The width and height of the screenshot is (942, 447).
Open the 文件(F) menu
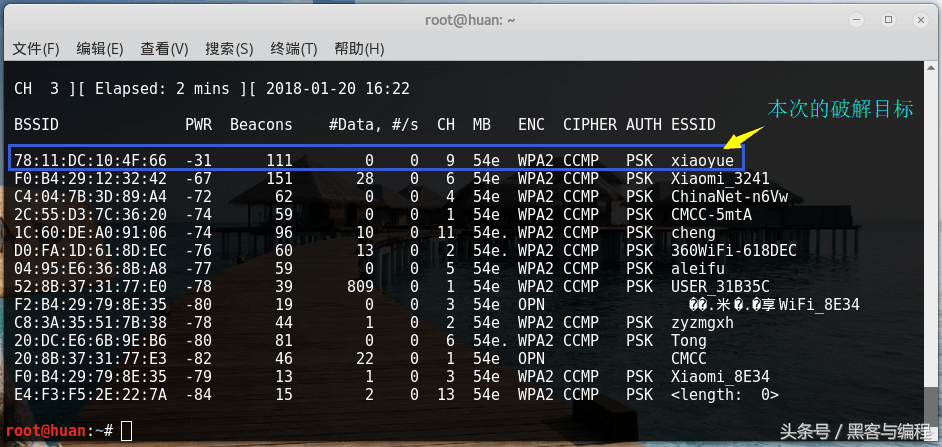(x=36, y=48)
